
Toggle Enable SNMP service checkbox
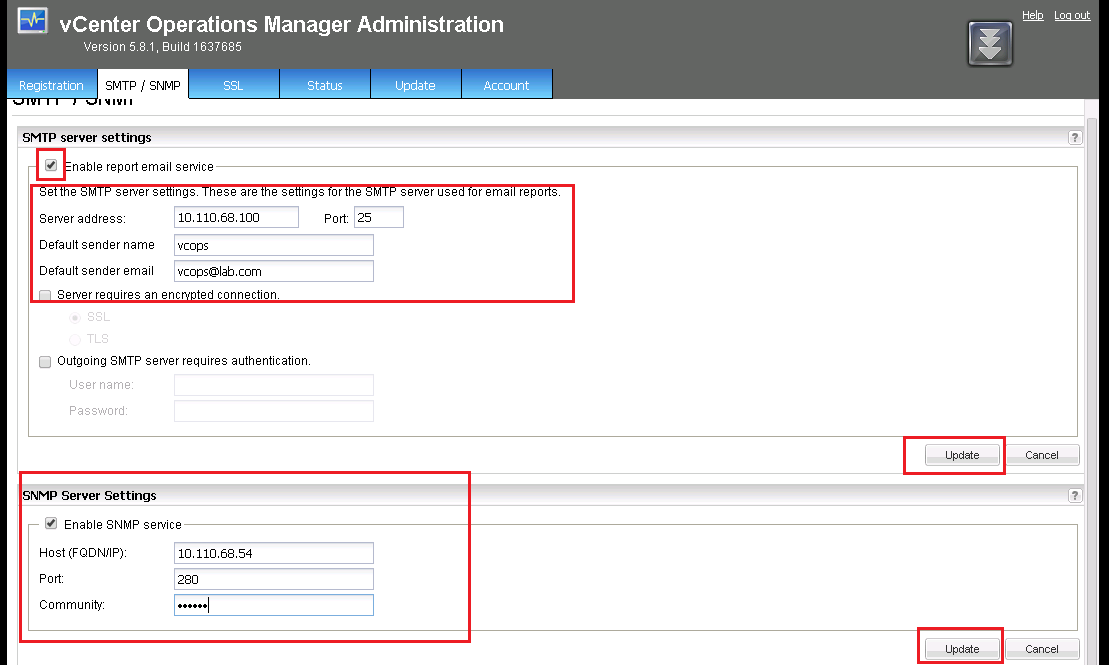[x=51, y=523]
